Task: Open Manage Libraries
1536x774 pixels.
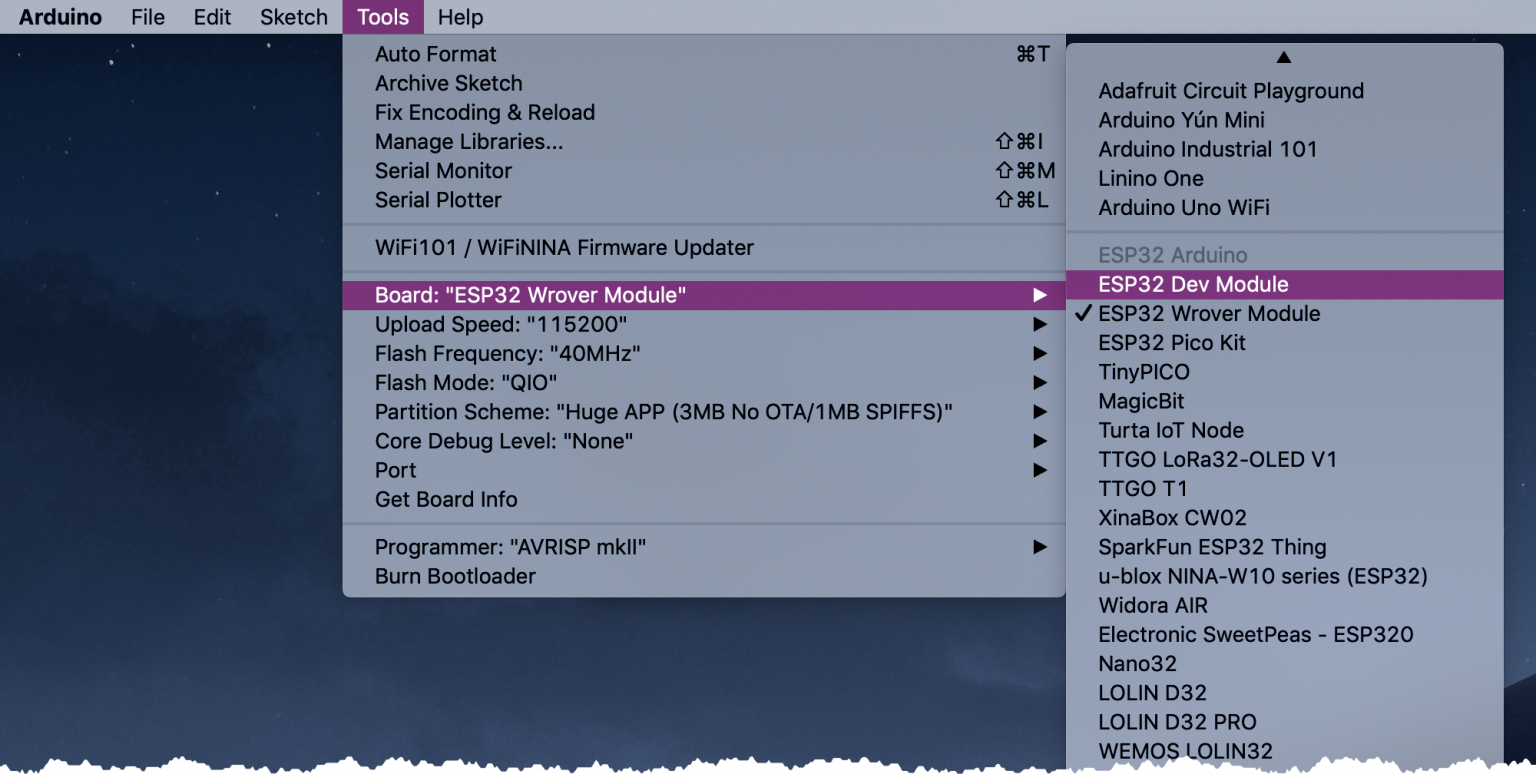Action: point(467,141)
